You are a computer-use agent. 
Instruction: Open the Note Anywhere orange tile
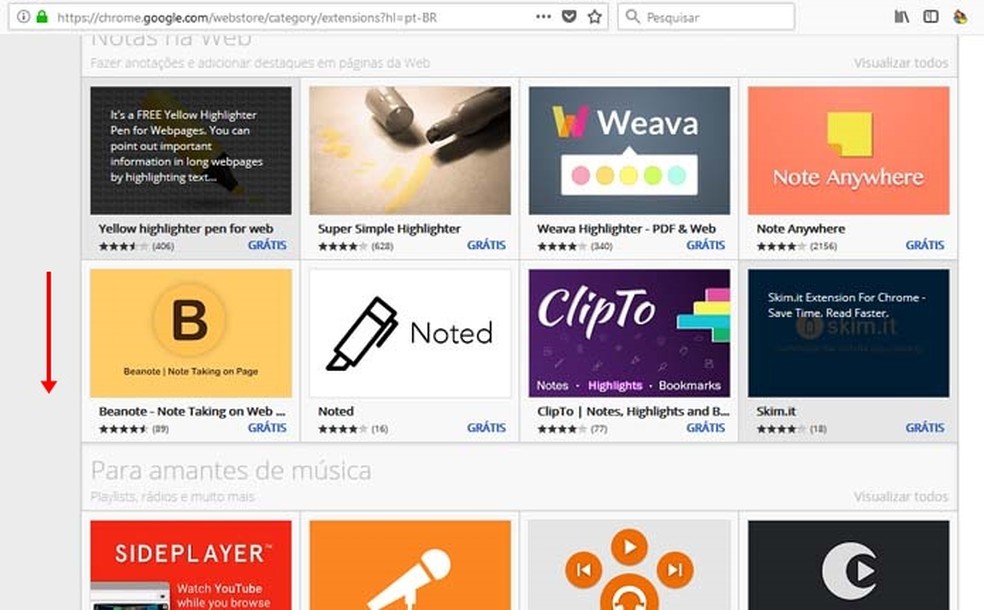848,151
